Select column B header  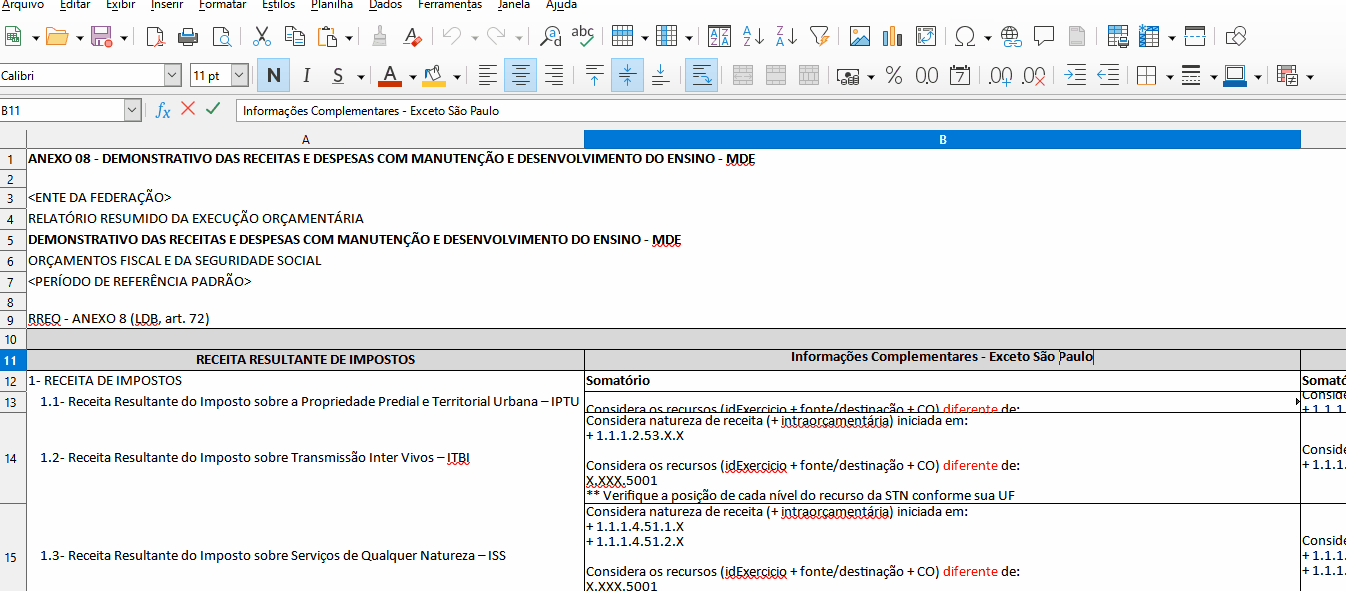(x=942, y=140)
